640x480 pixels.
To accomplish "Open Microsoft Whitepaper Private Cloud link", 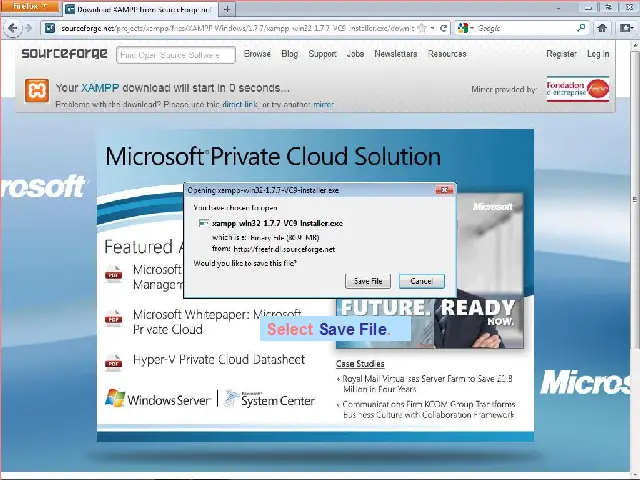I will coord(217,322).
